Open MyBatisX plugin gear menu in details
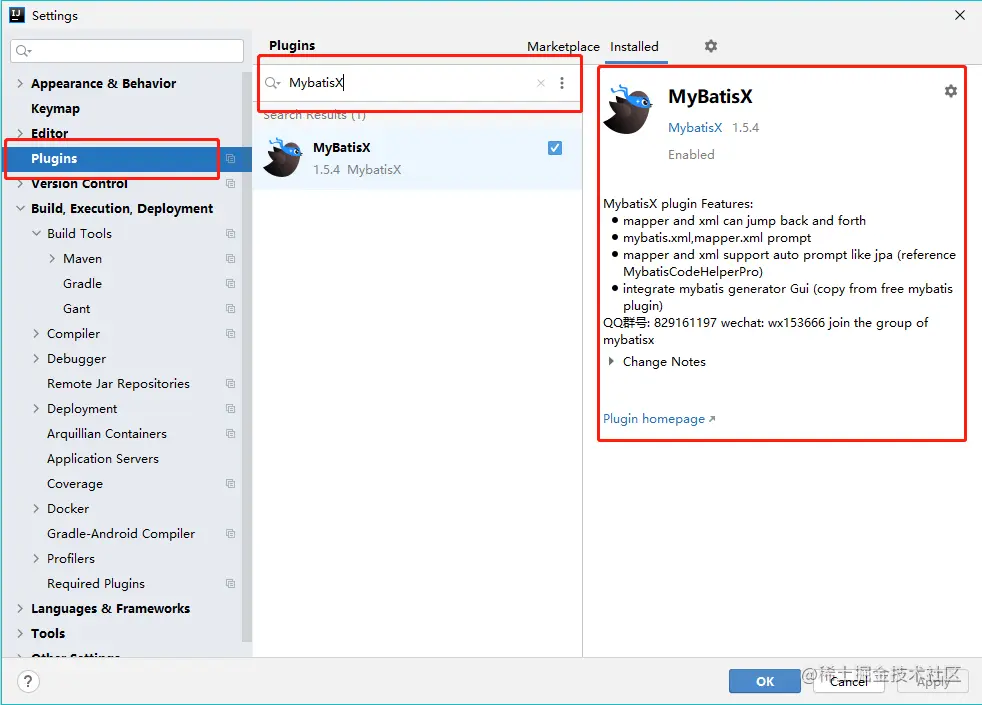 pos(951,91)
